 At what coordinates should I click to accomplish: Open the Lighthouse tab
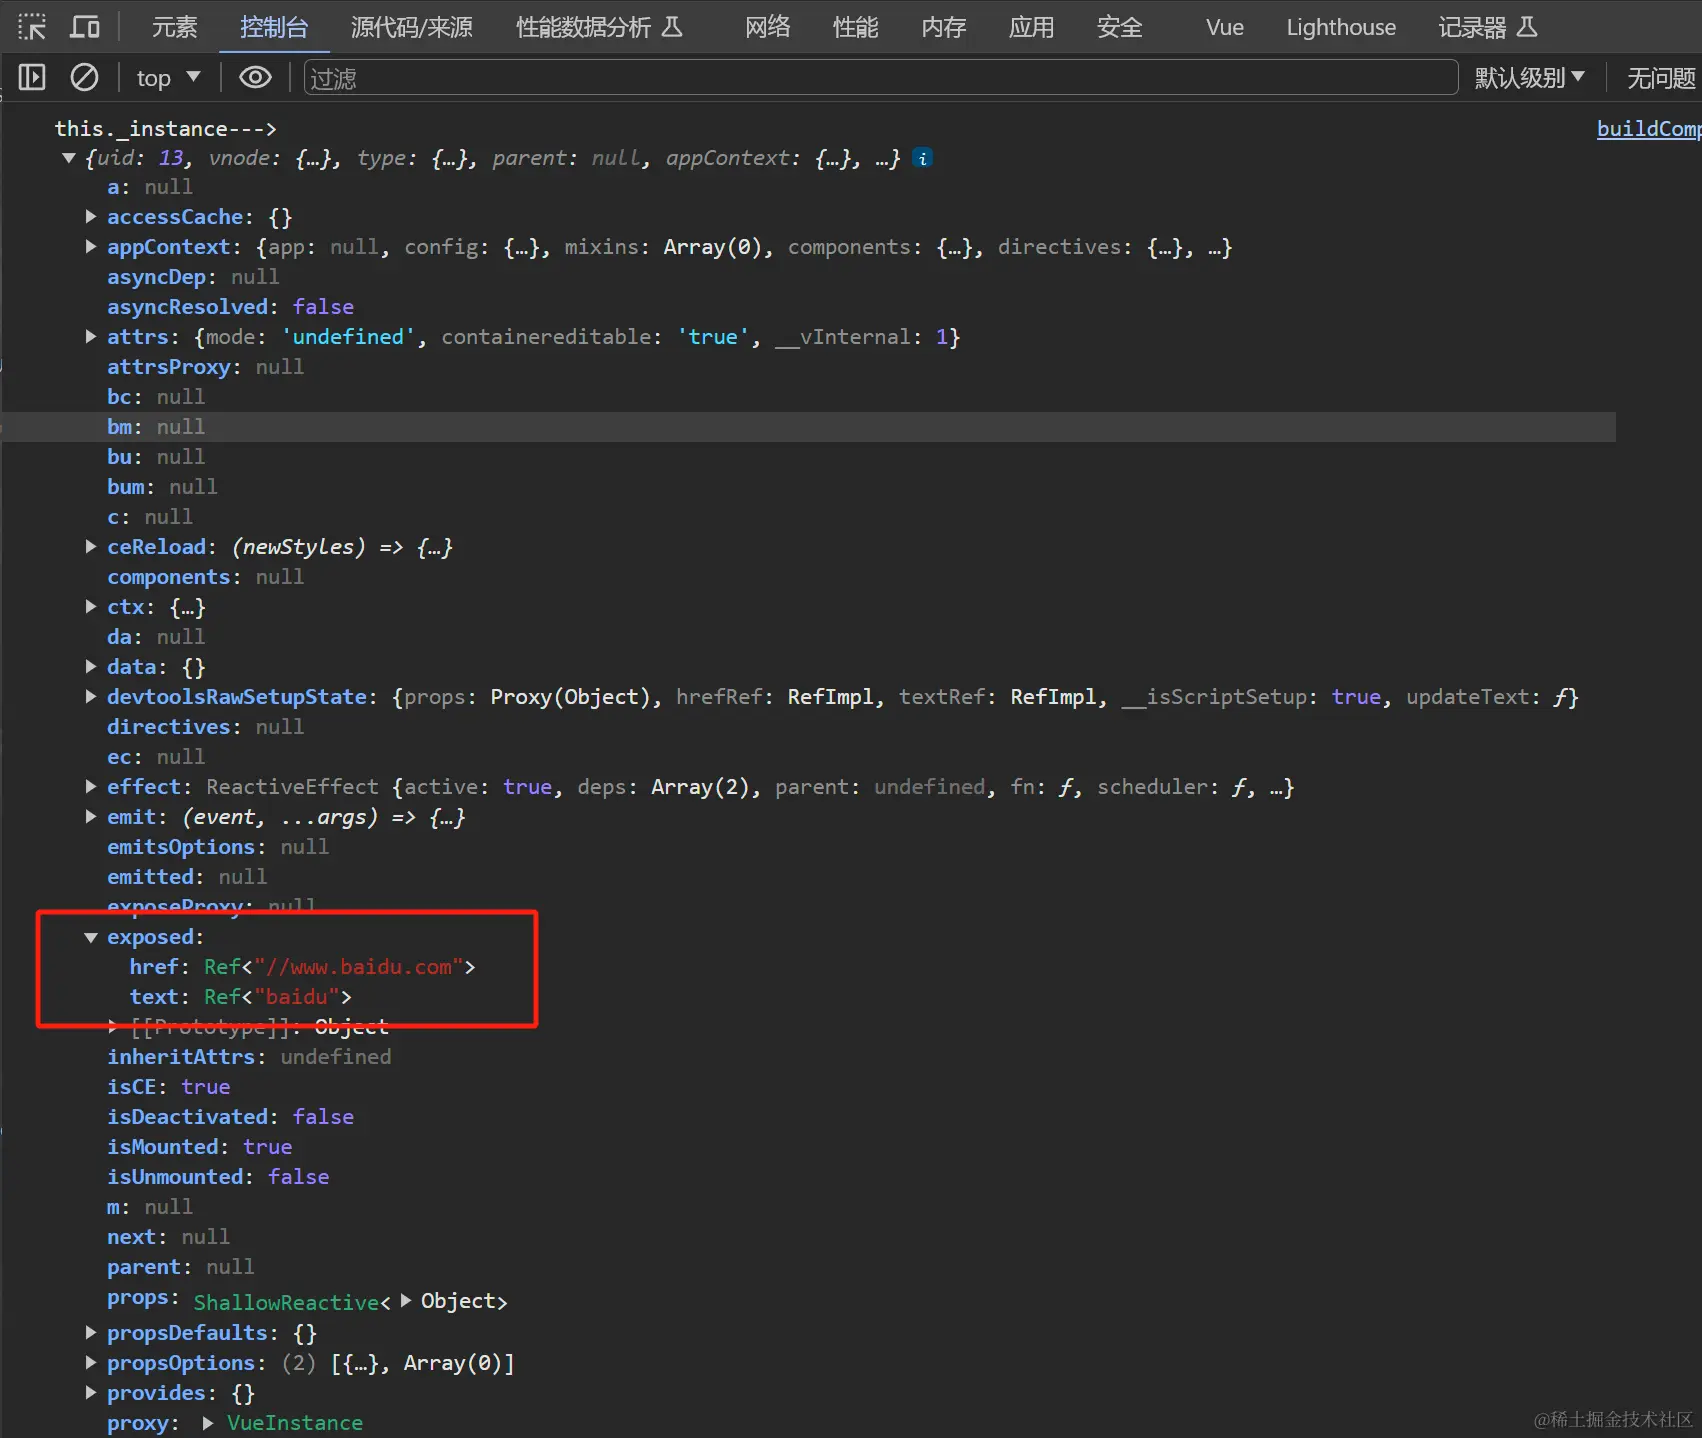1341,27
